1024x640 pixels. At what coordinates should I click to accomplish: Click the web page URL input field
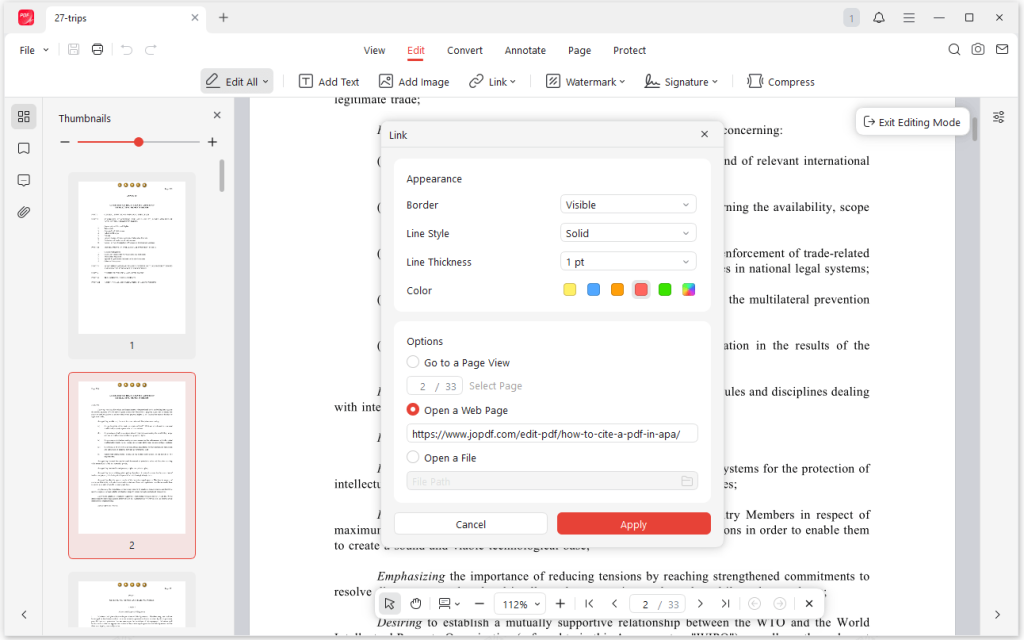coord(552,434)
